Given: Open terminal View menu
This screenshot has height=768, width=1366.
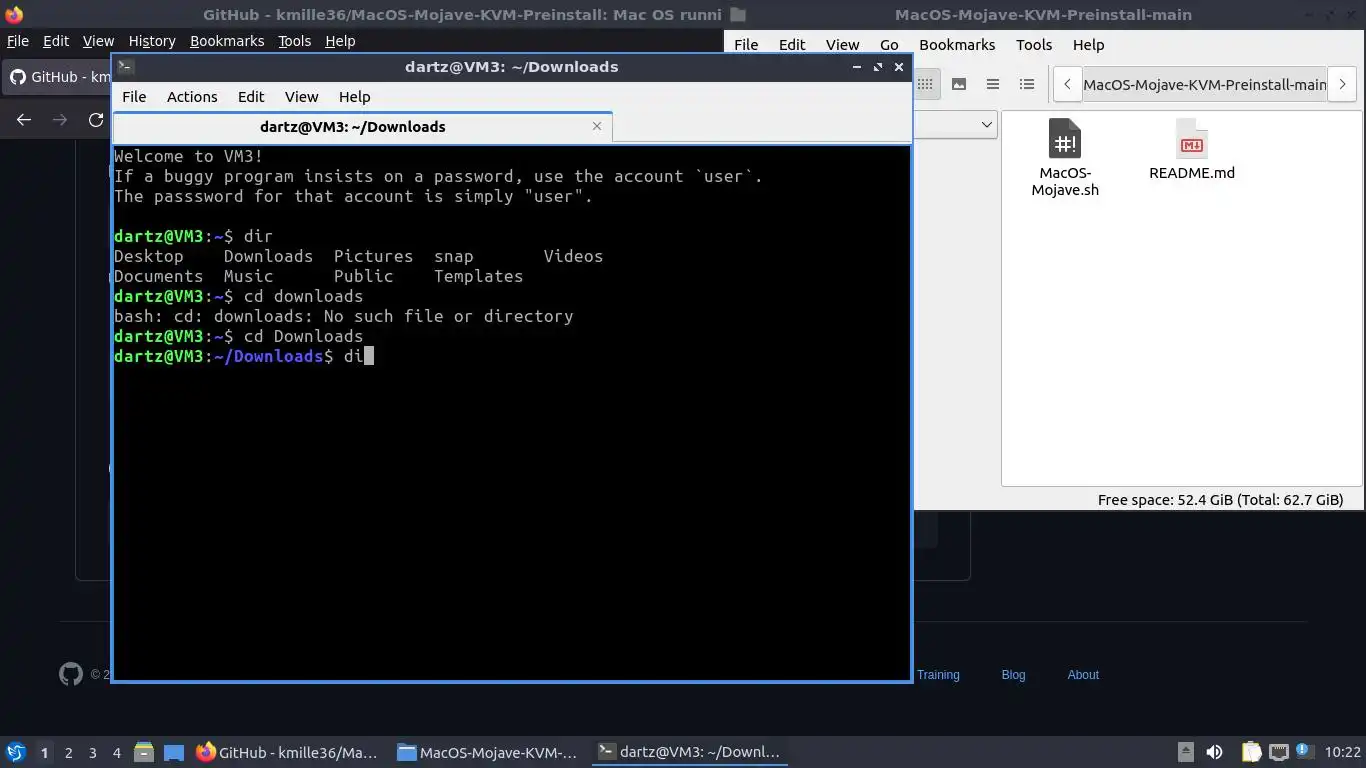Looking at the screenshot, I should coord(301,97).
